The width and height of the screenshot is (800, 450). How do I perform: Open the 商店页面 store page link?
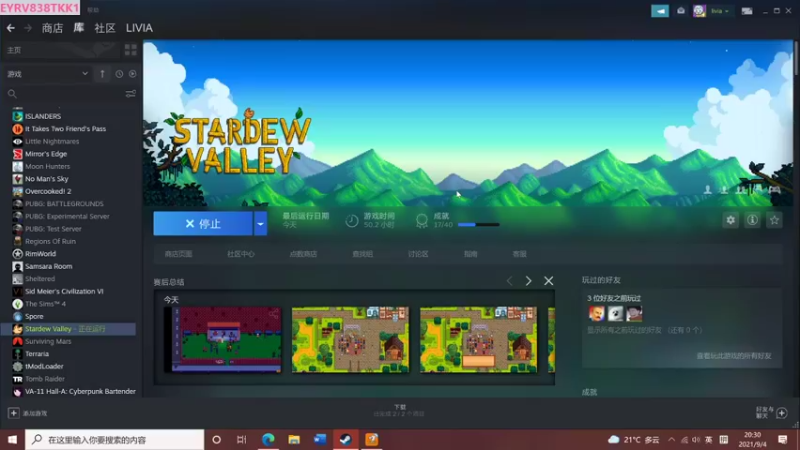pos(179,254)
